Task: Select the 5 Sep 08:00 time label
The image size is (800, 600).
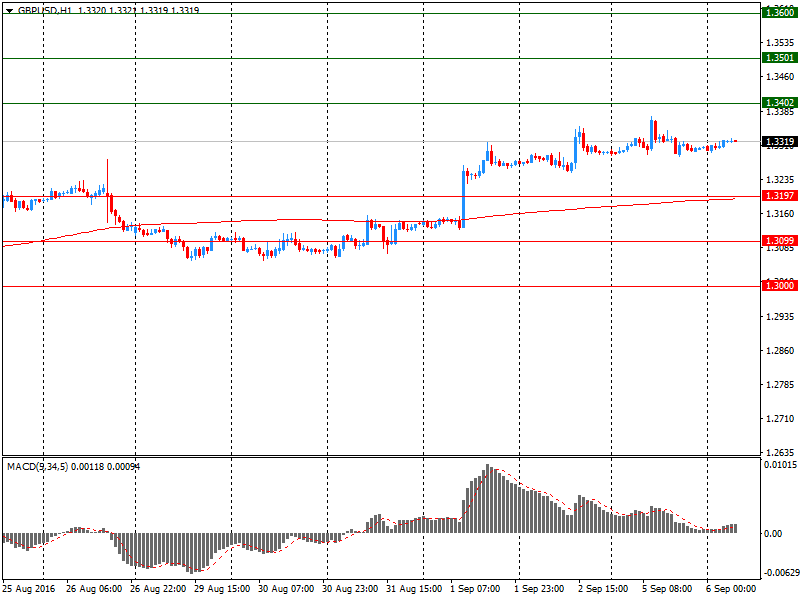Action: (667, 588)
